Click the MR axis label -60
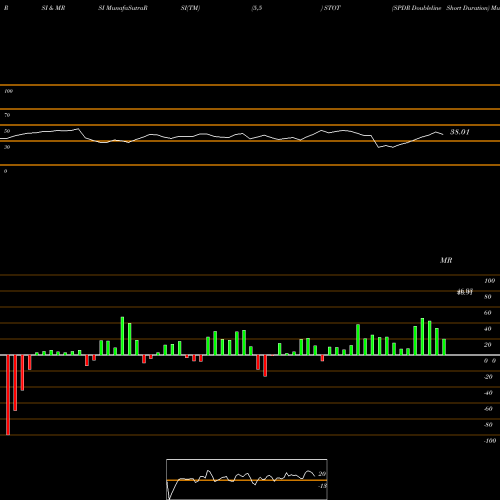The height and width of the screenshot is (500, 500). tap(488, 409)
